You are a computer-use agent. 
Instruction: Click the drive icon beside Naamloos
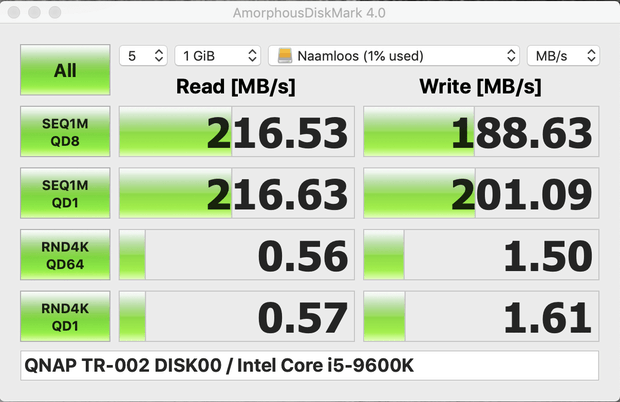(x=285, y=56)
